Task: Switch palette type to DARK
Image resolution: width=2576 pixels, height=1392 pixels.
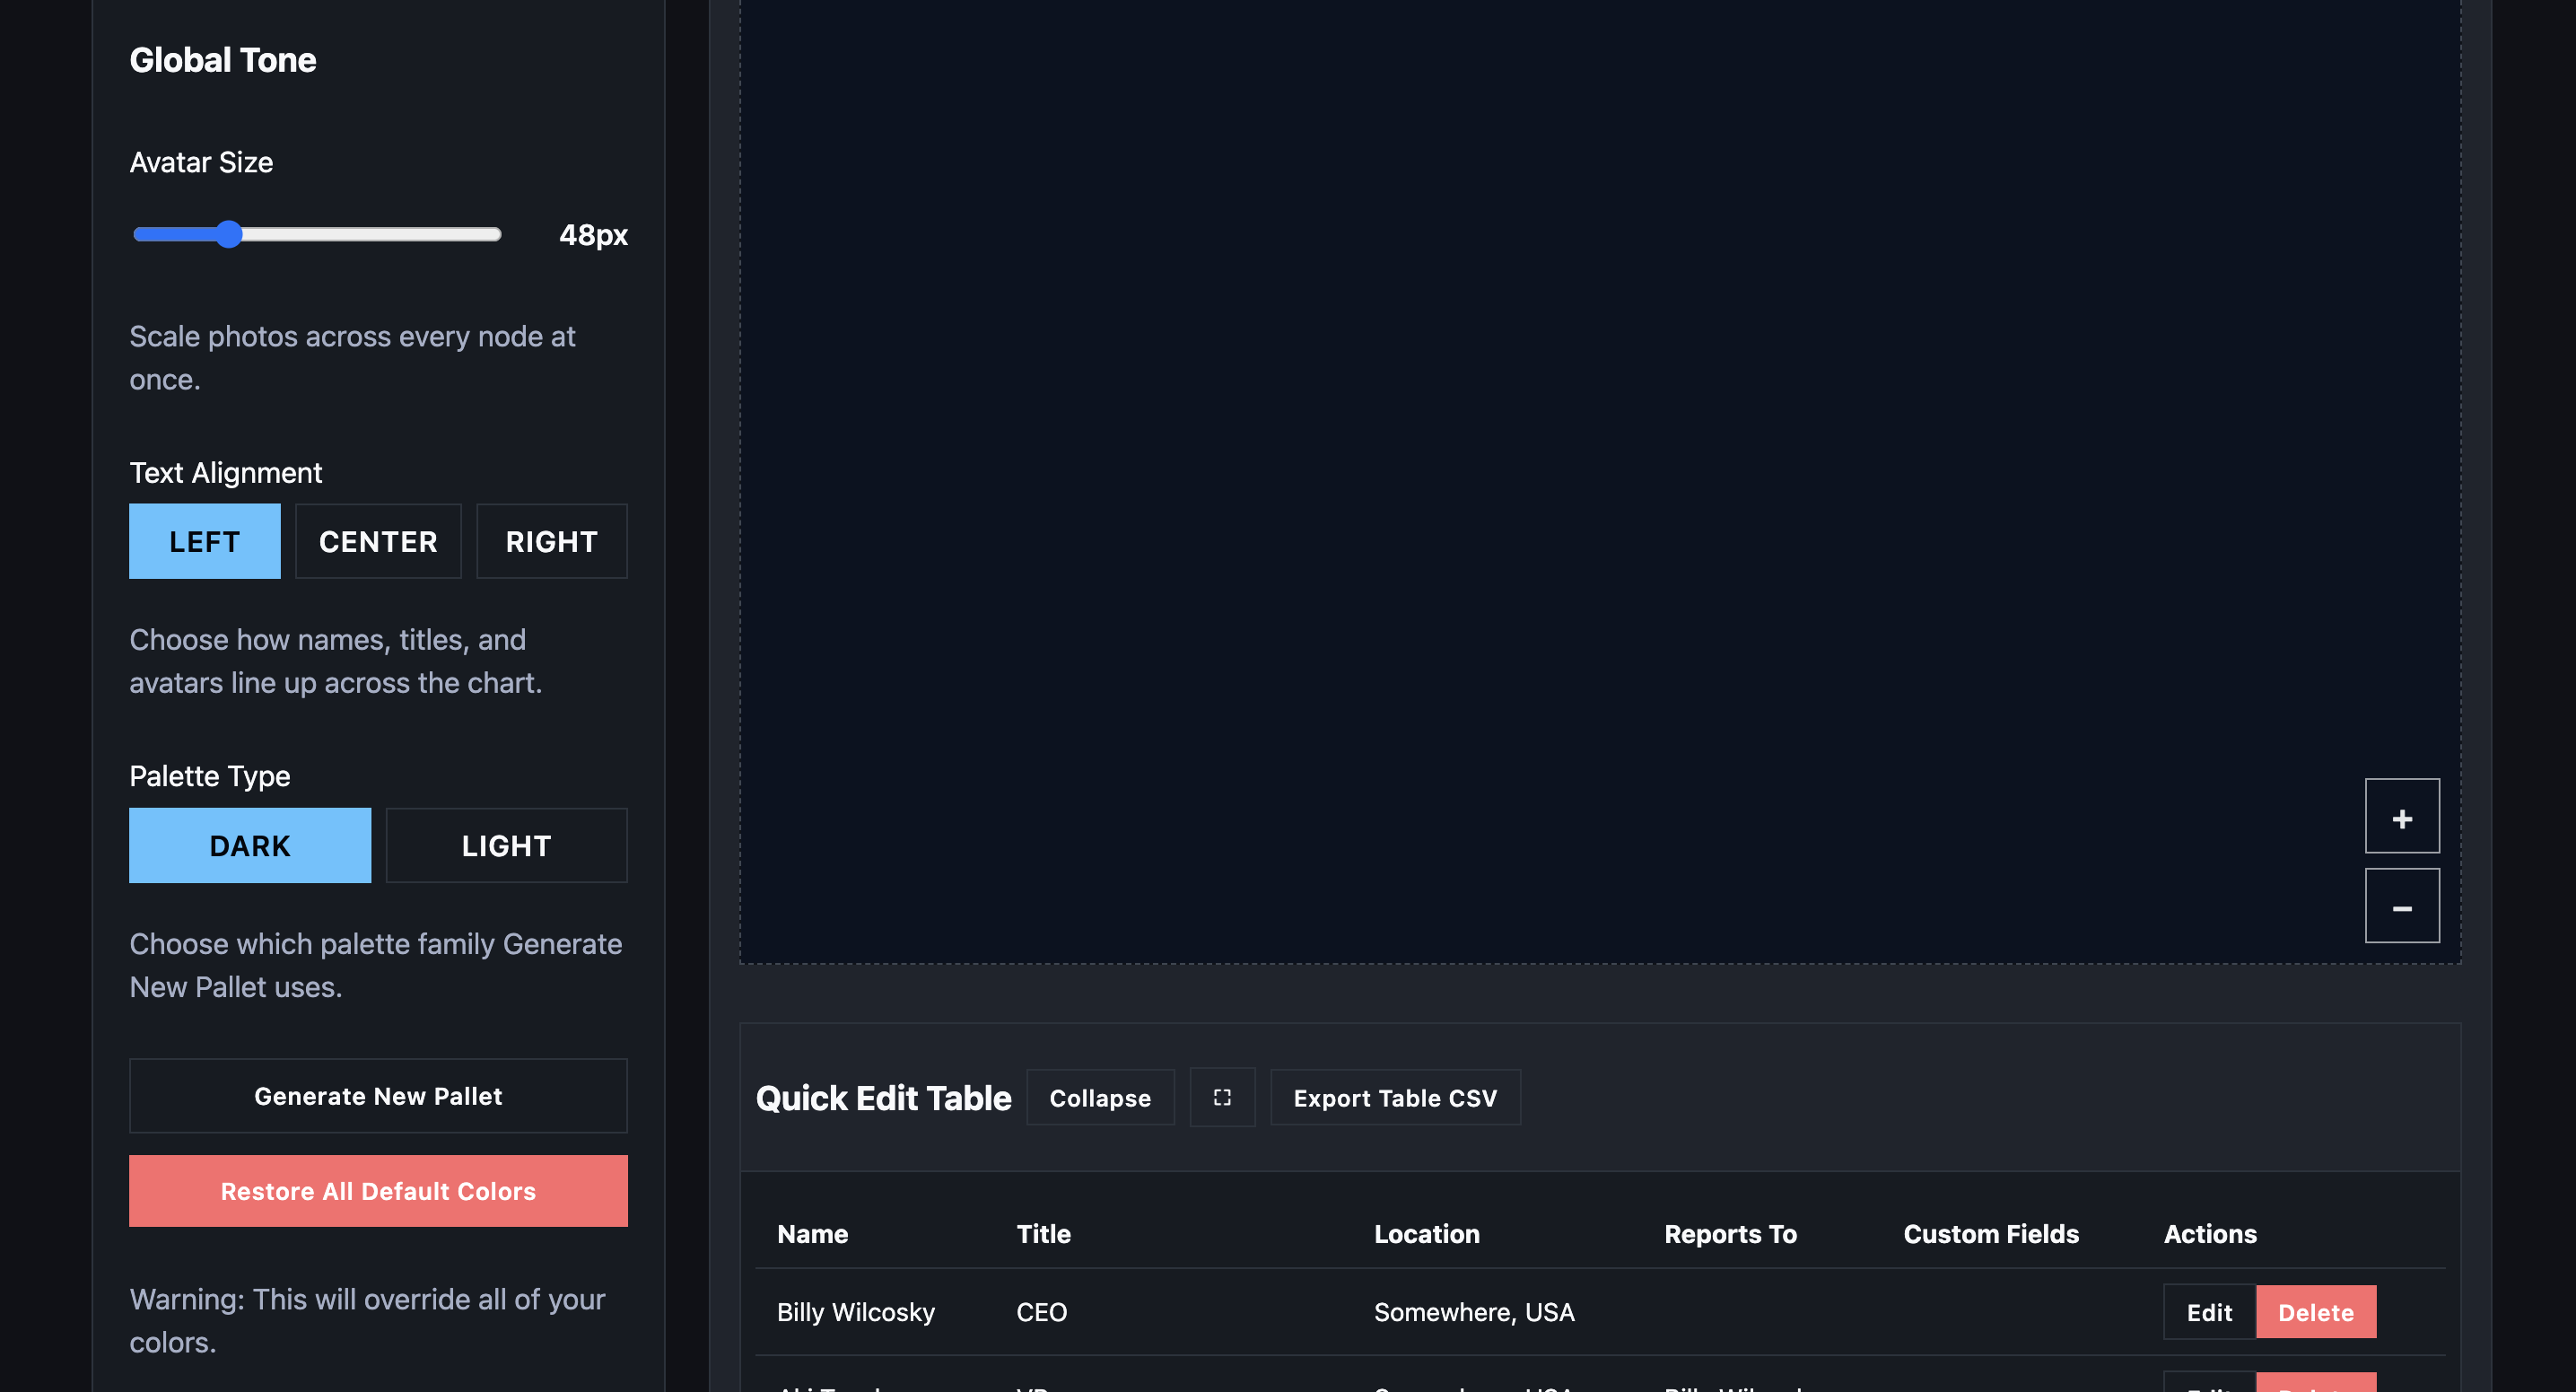Action: (x=249, y=845)
